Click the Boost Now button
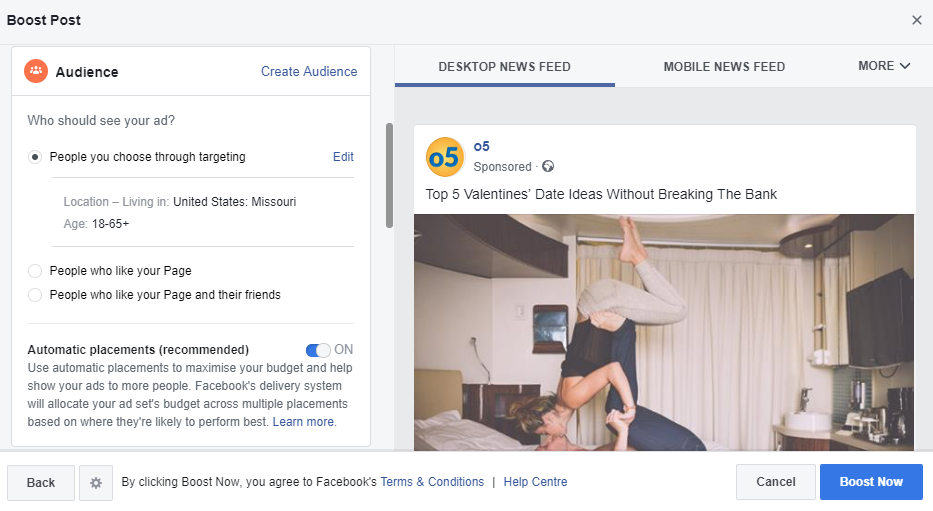The image size is (933, 511). point(871,482)
